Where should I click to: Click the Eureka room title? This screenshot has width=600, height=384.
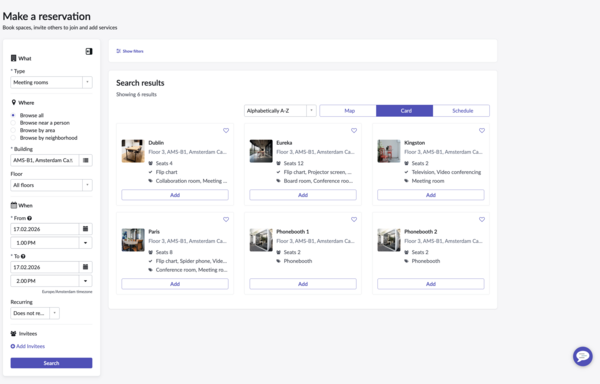click(x=284, y=143)
